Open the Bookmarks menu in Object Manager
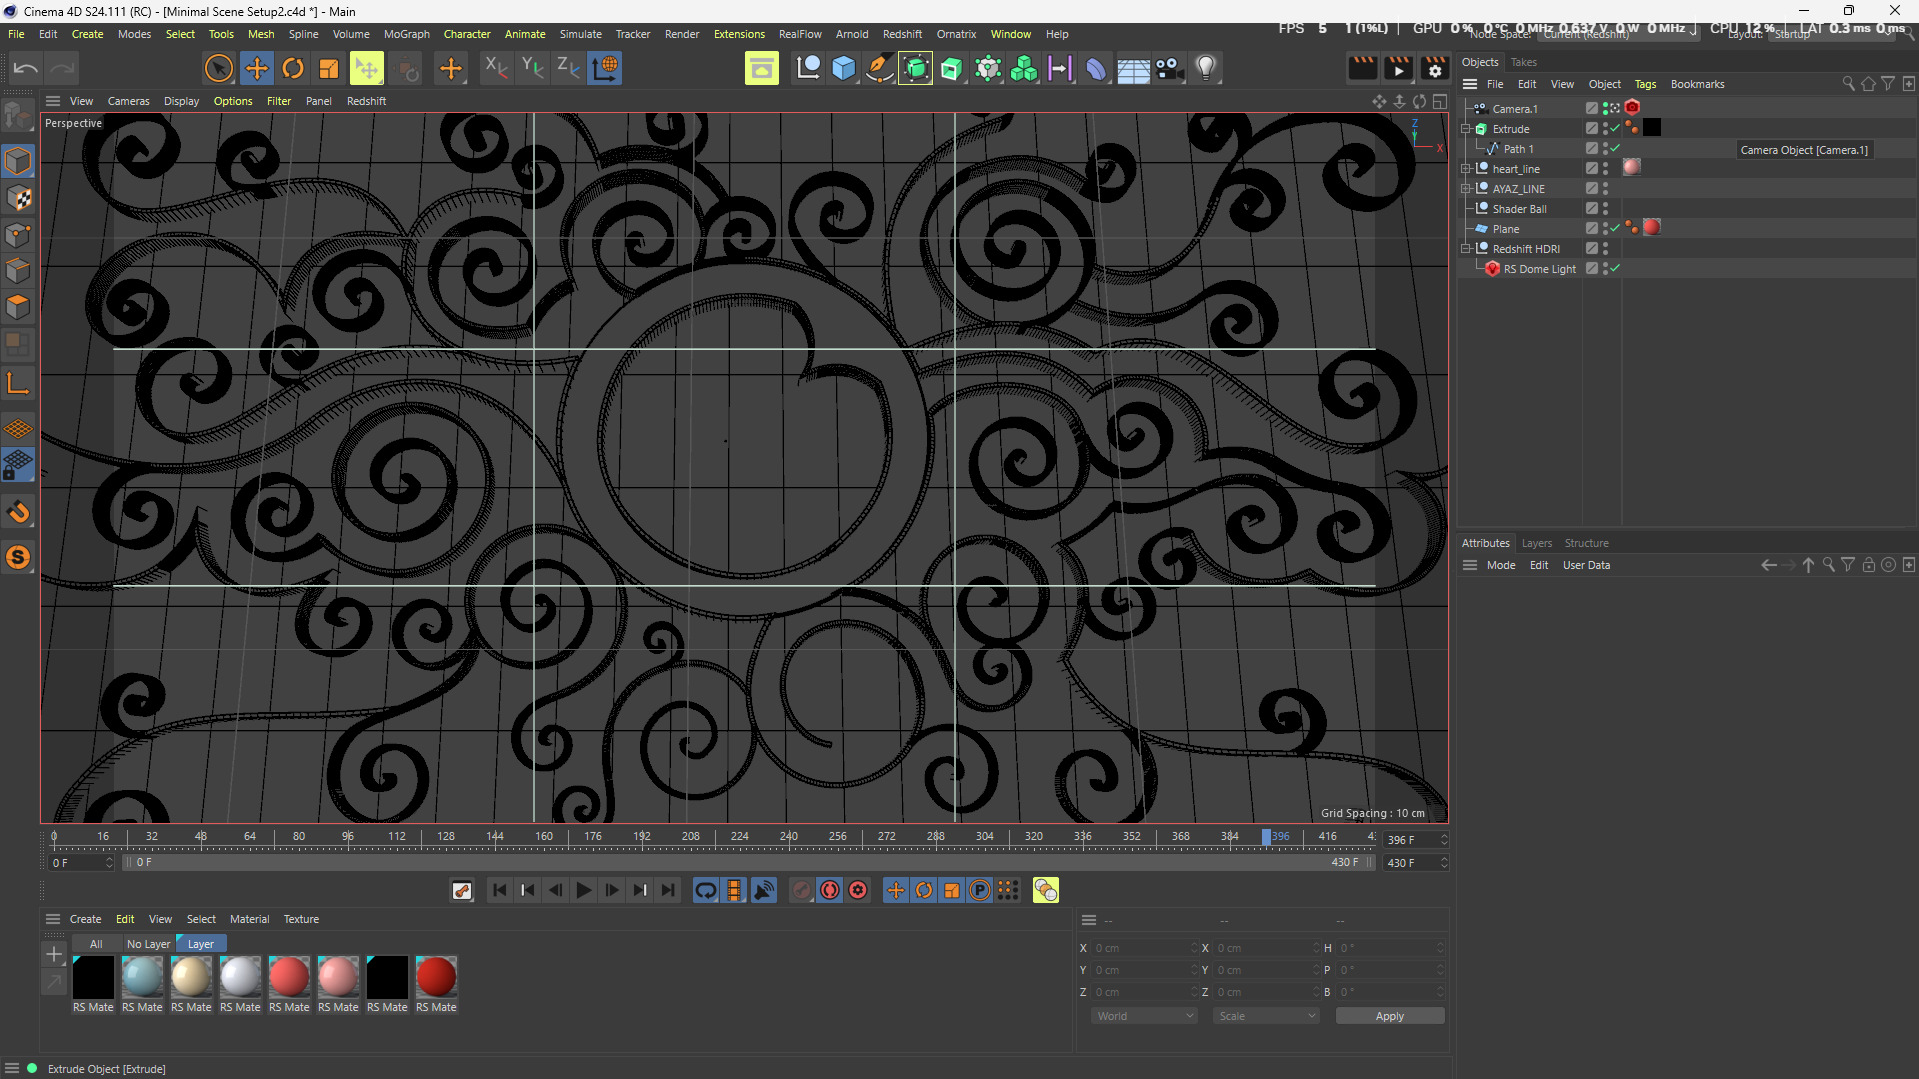This screenshot has height=1079, width=1919. (1697, 84)
